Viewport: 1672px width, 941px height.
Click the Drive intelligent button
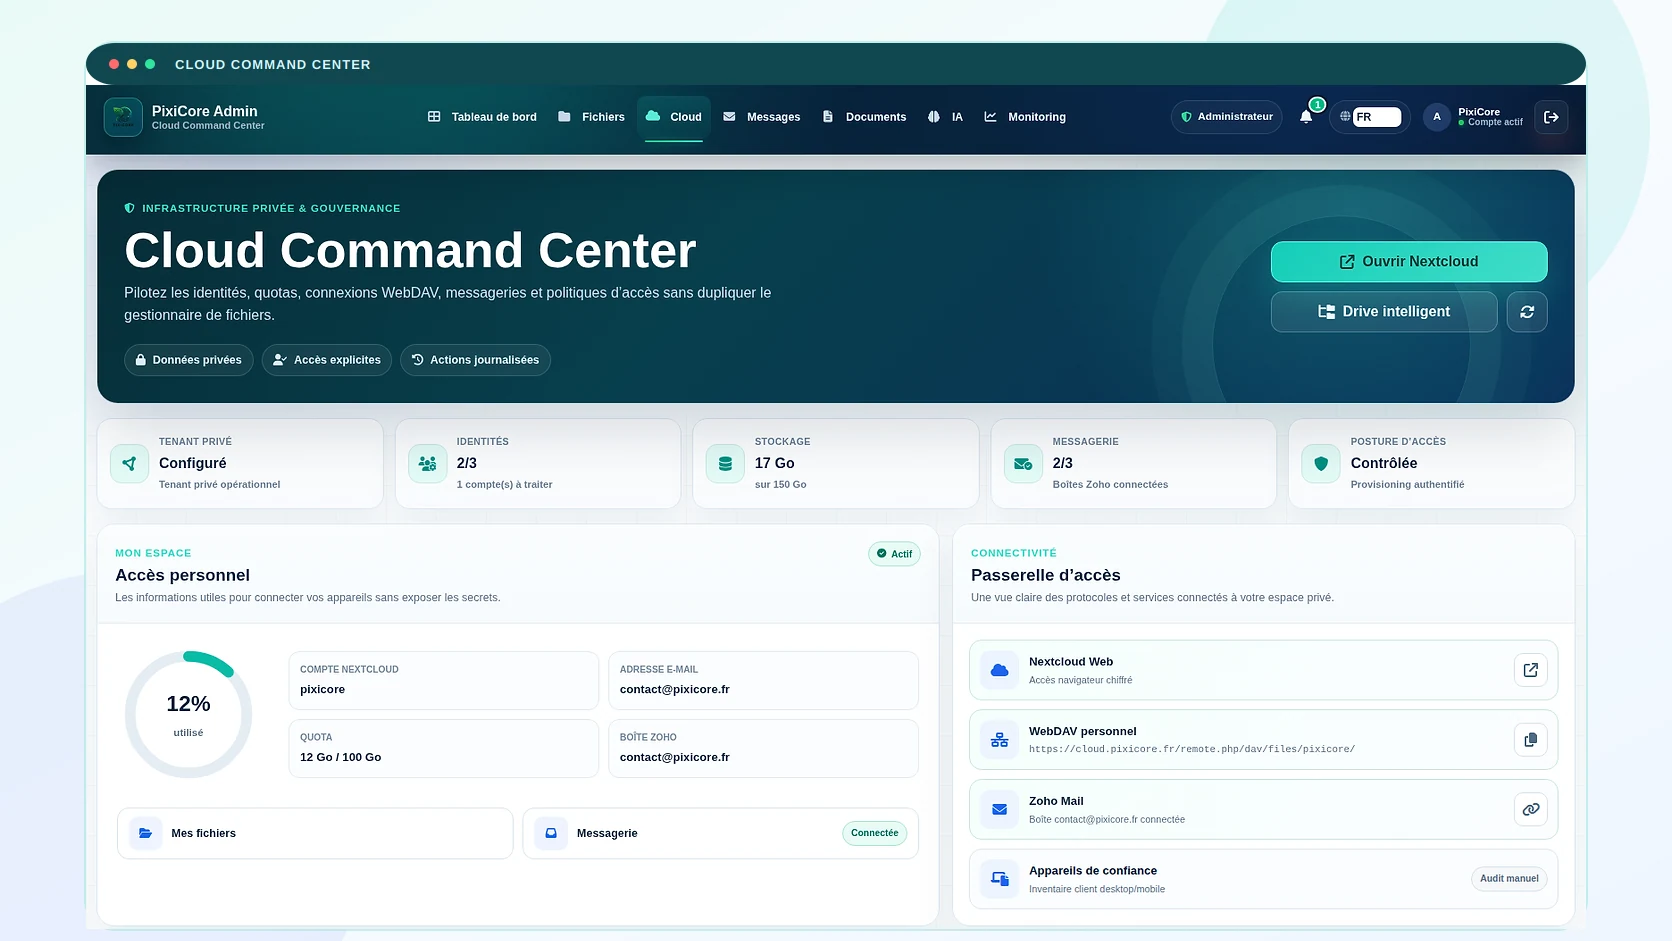[1384, 312]
